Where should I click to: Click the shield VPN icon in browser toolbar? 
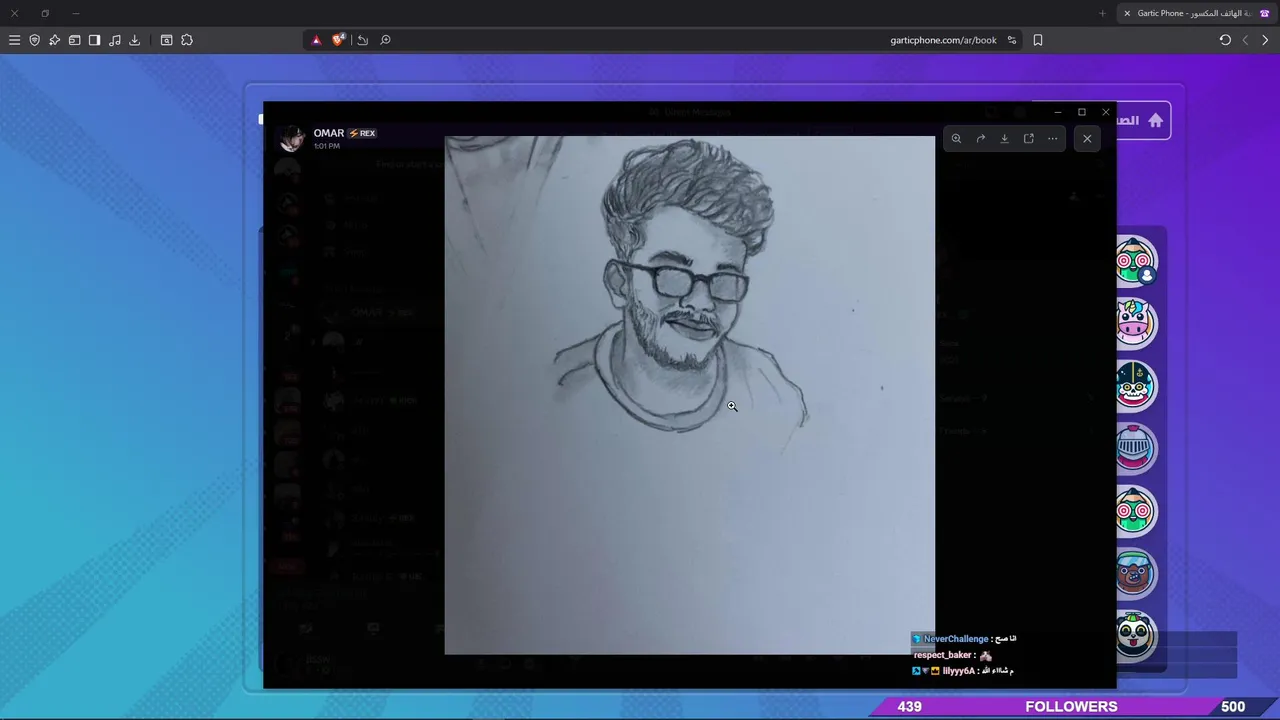click(34, 40)
